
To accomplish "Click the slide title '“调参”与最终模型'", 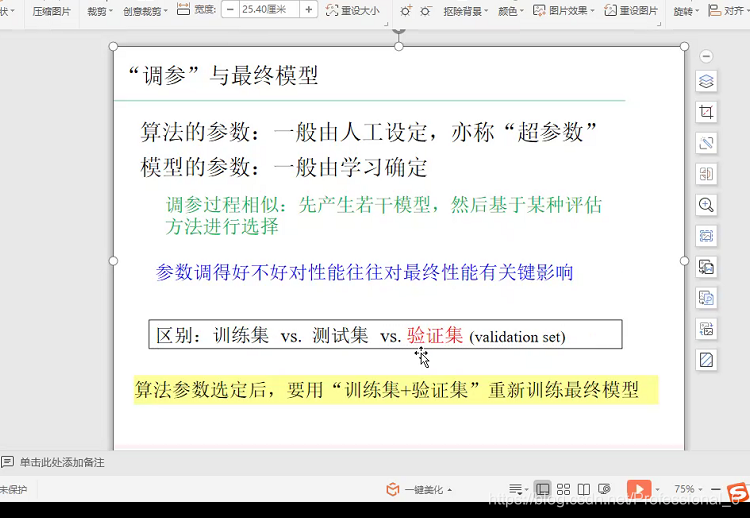I will click(223, 76).
